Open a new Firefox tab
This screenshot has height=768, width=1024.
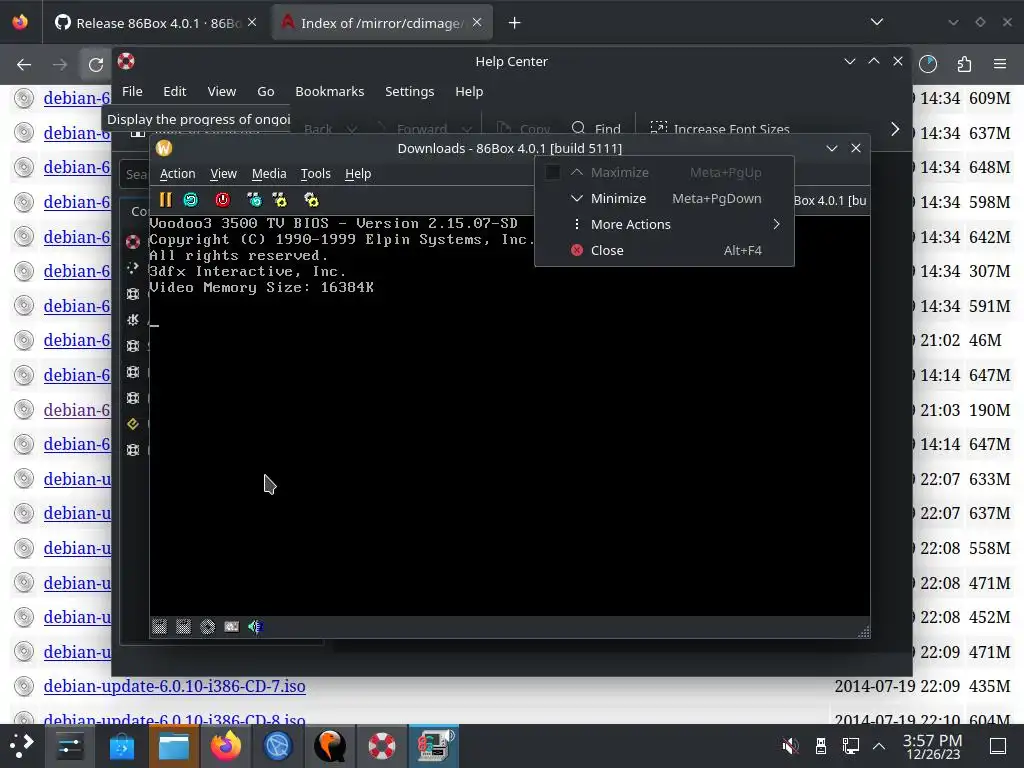click(x=515, y=23)
